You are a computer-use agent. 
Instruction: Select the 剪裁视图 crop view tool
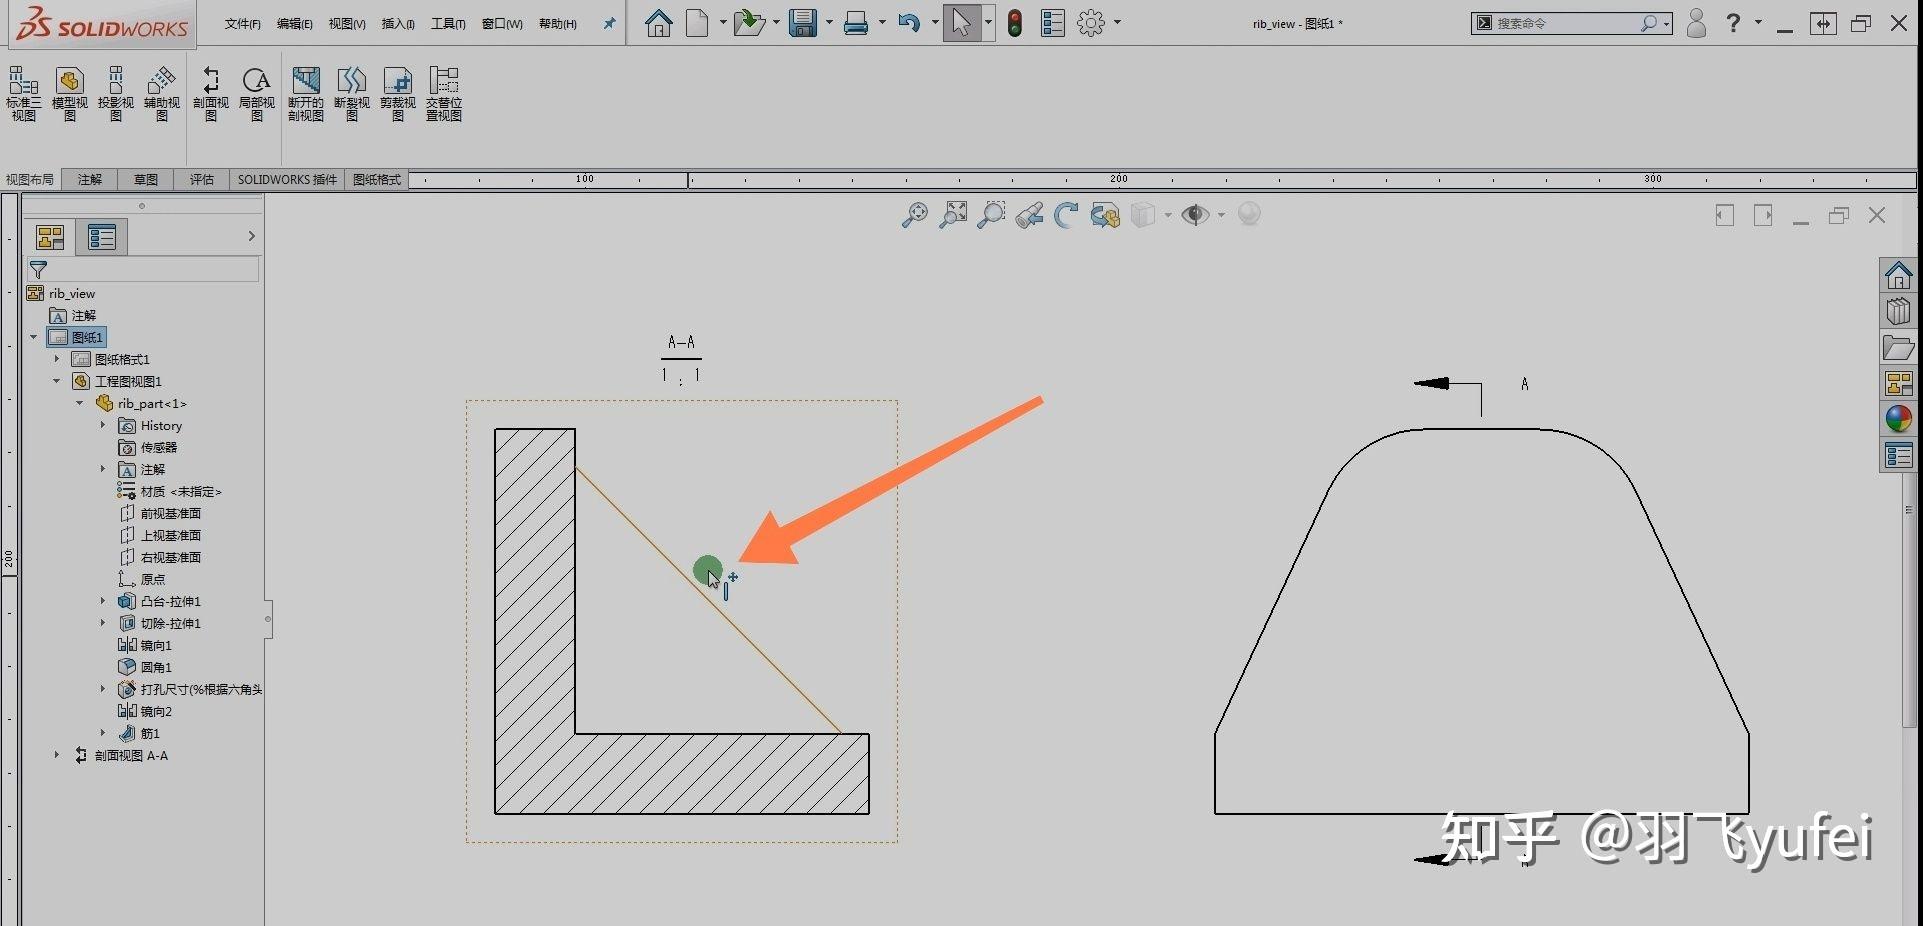point(397,95)
